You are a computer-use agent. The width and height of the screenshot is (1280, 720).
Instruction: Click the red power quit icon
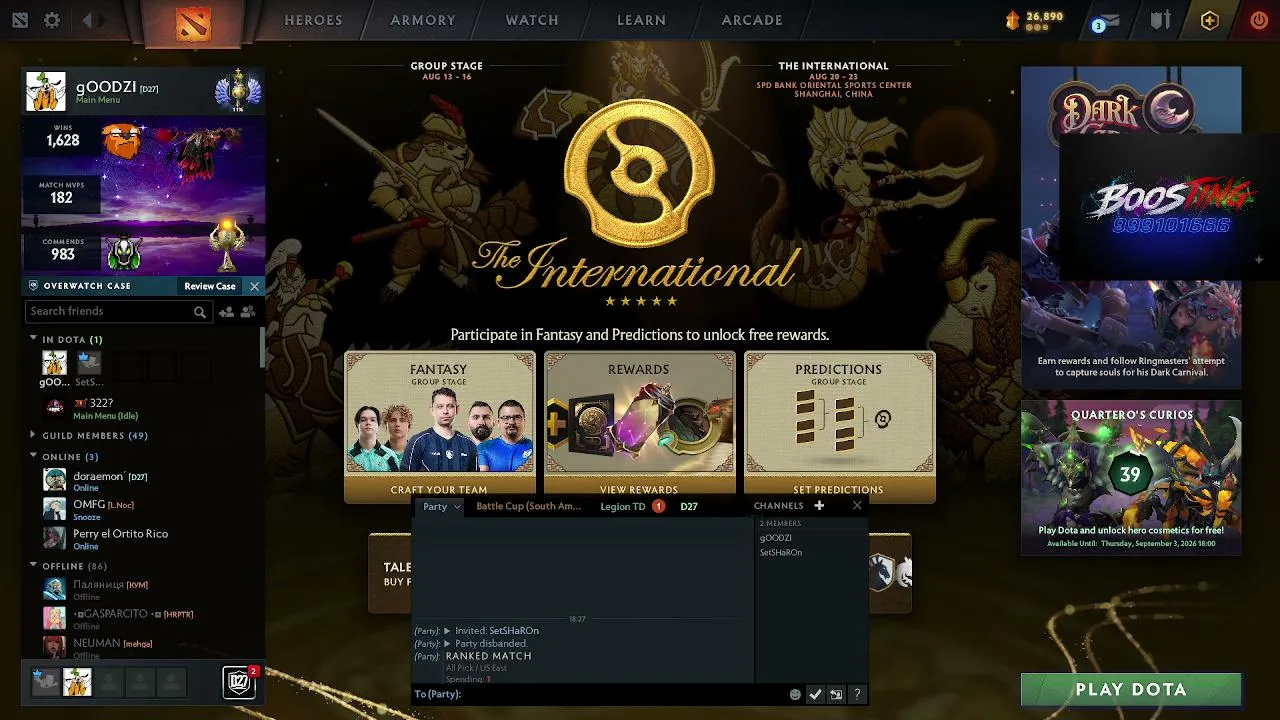(1259, 20)
